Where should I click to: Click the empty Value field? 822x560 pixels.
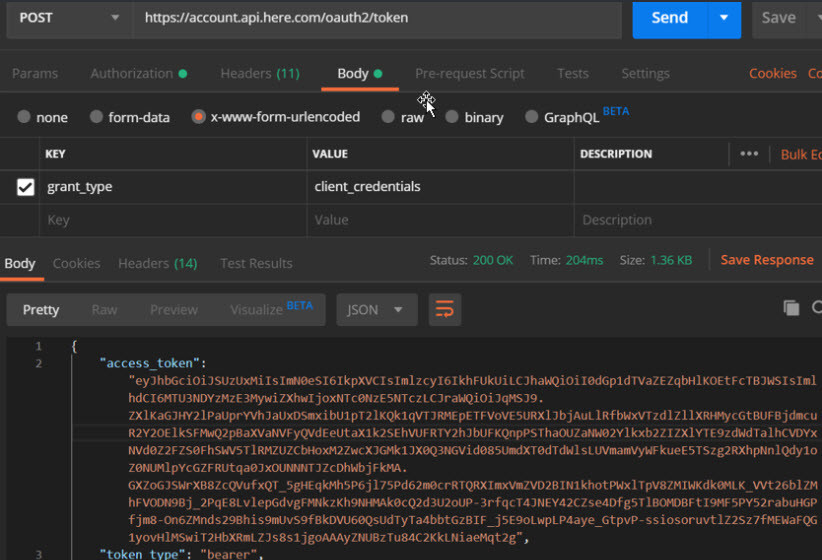pos(440,220)
